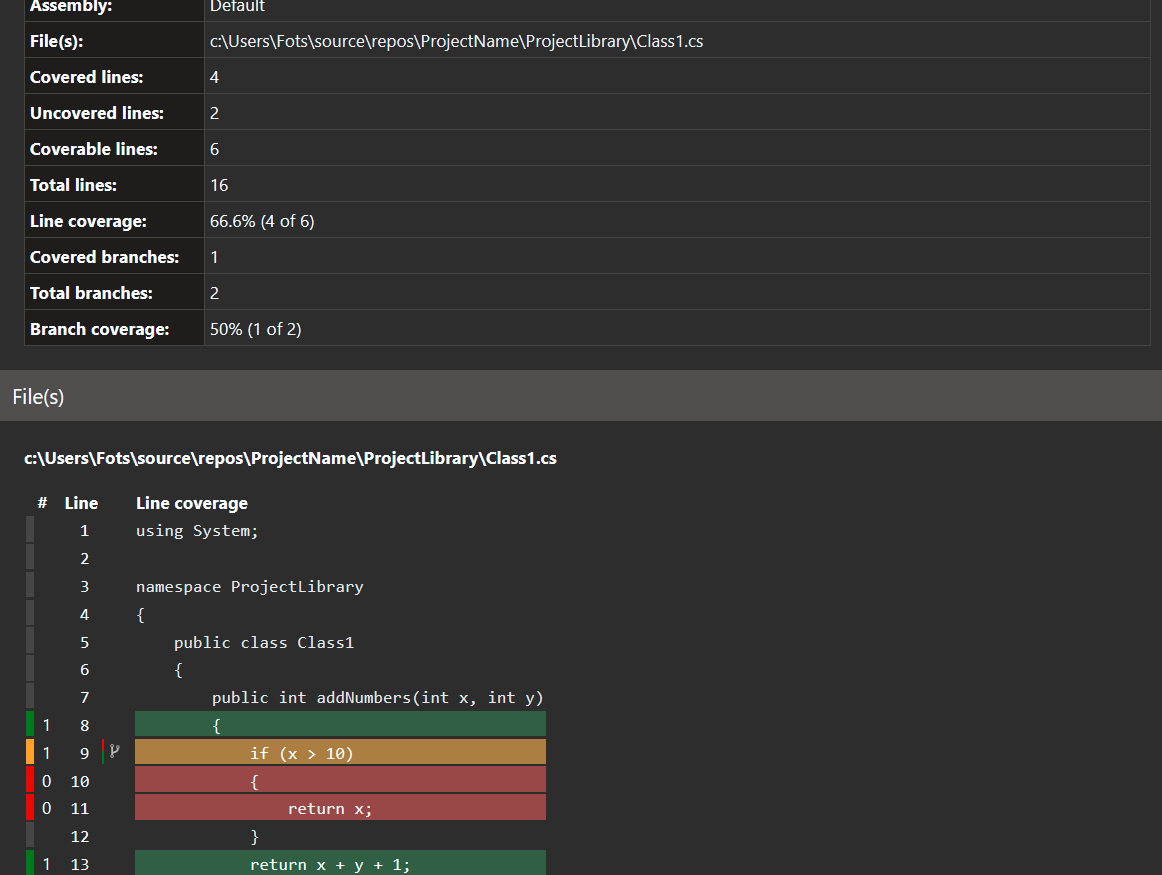Select the 'Covered lines:' label
The image size is (1162, 875).
pos(87,77)
